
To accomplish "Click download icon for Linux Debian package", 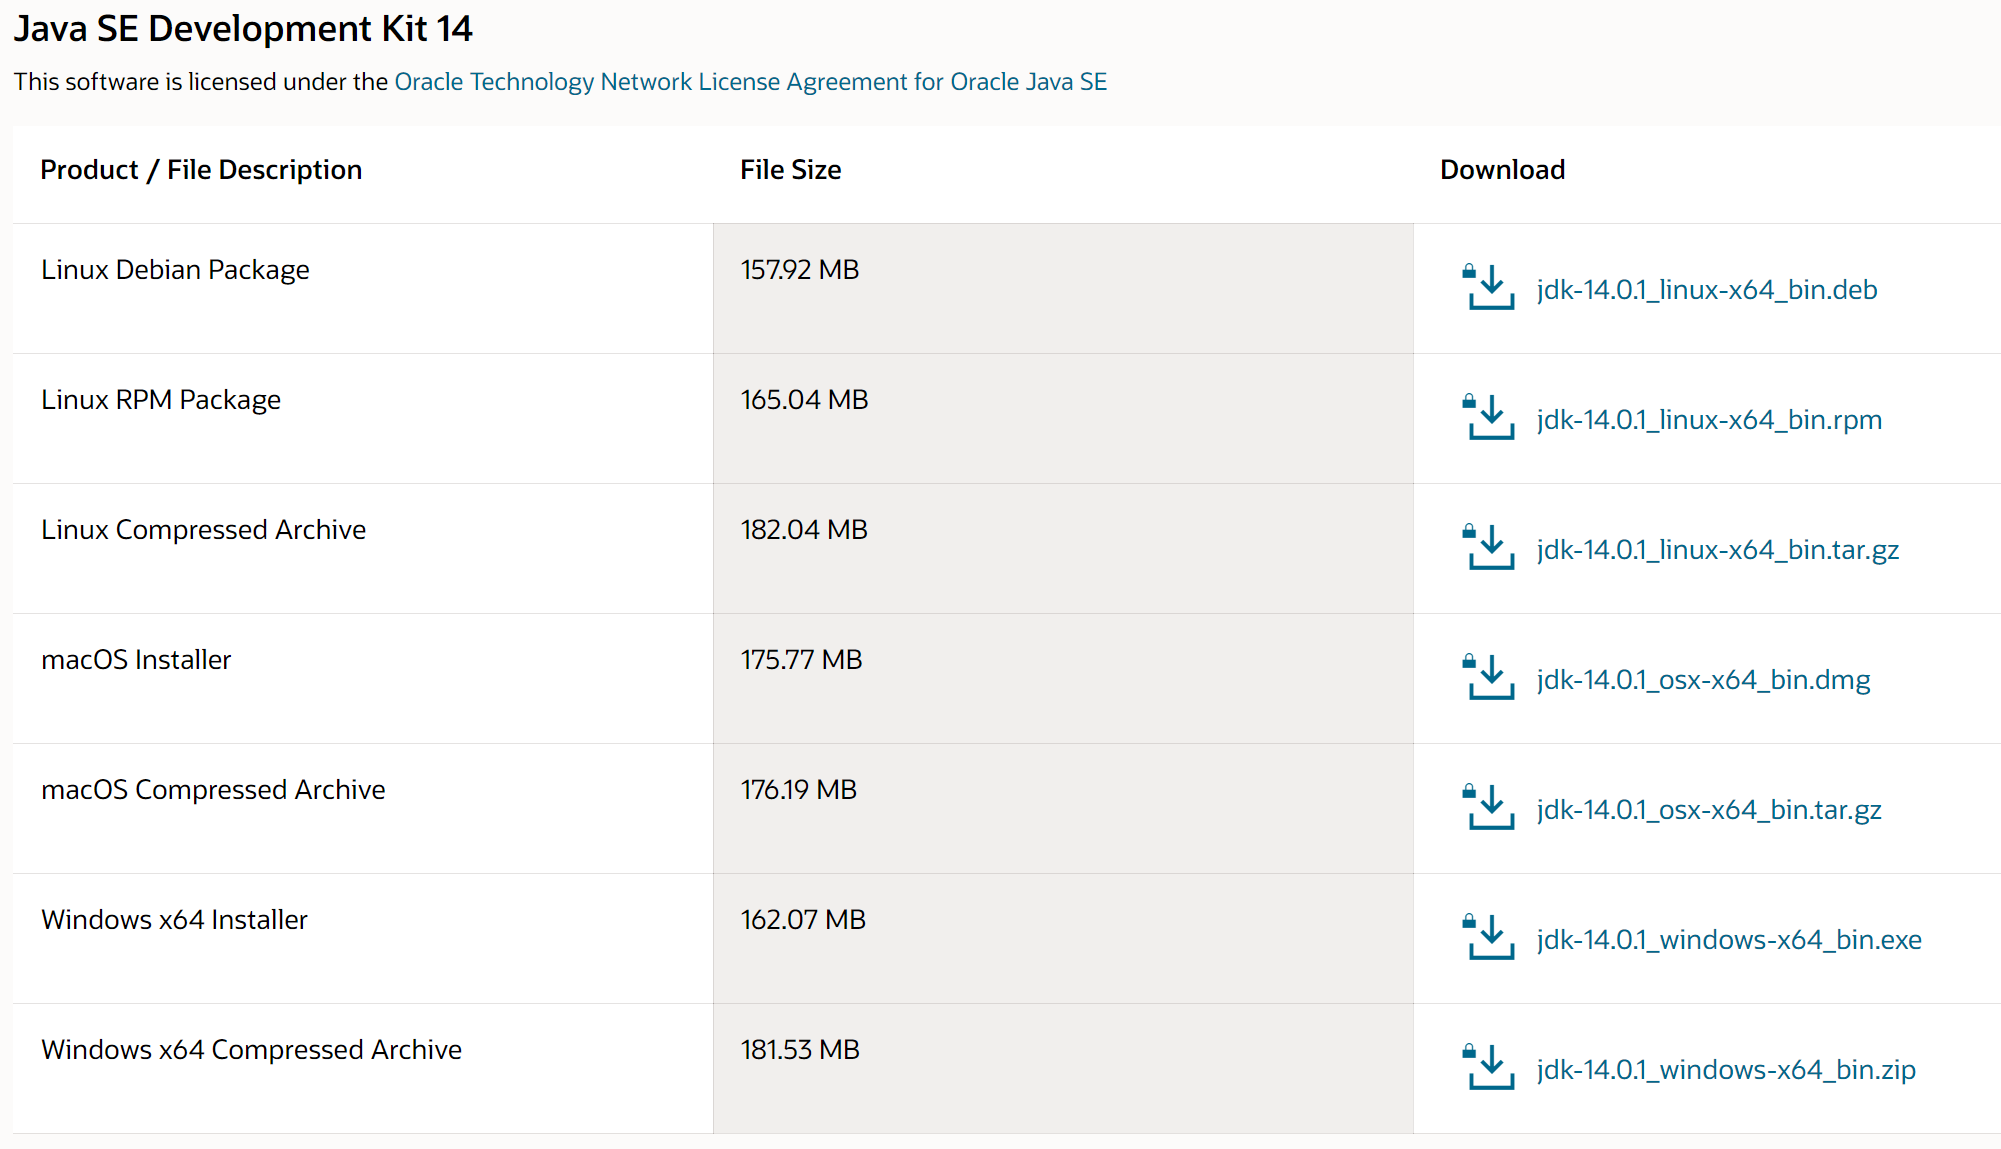I will 1489,288.
